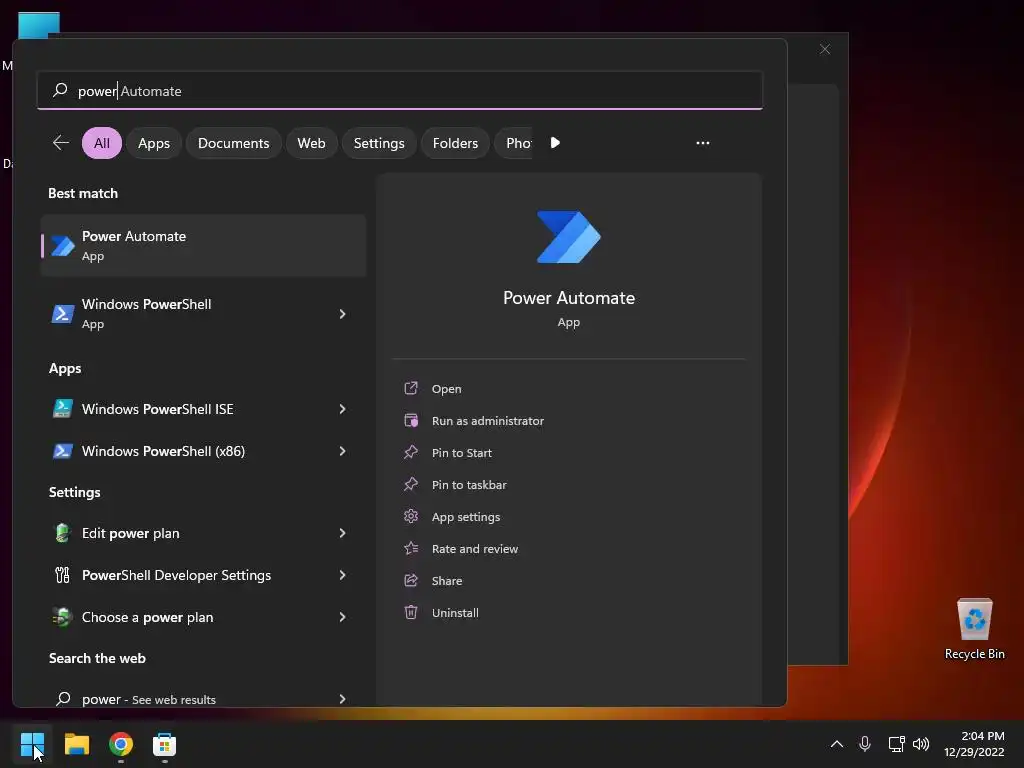Click PowerShell Developer Settings tools icon

point(63,575)
